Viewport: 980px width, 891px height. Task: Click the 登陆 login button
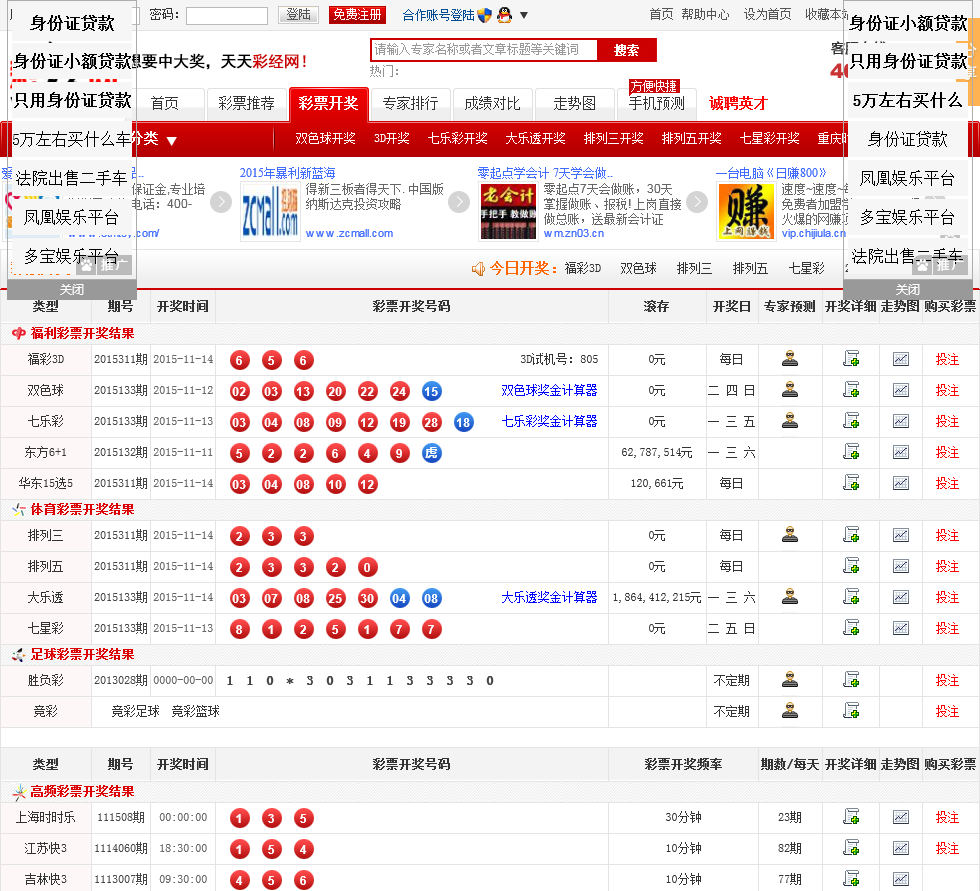click(298, 14)
